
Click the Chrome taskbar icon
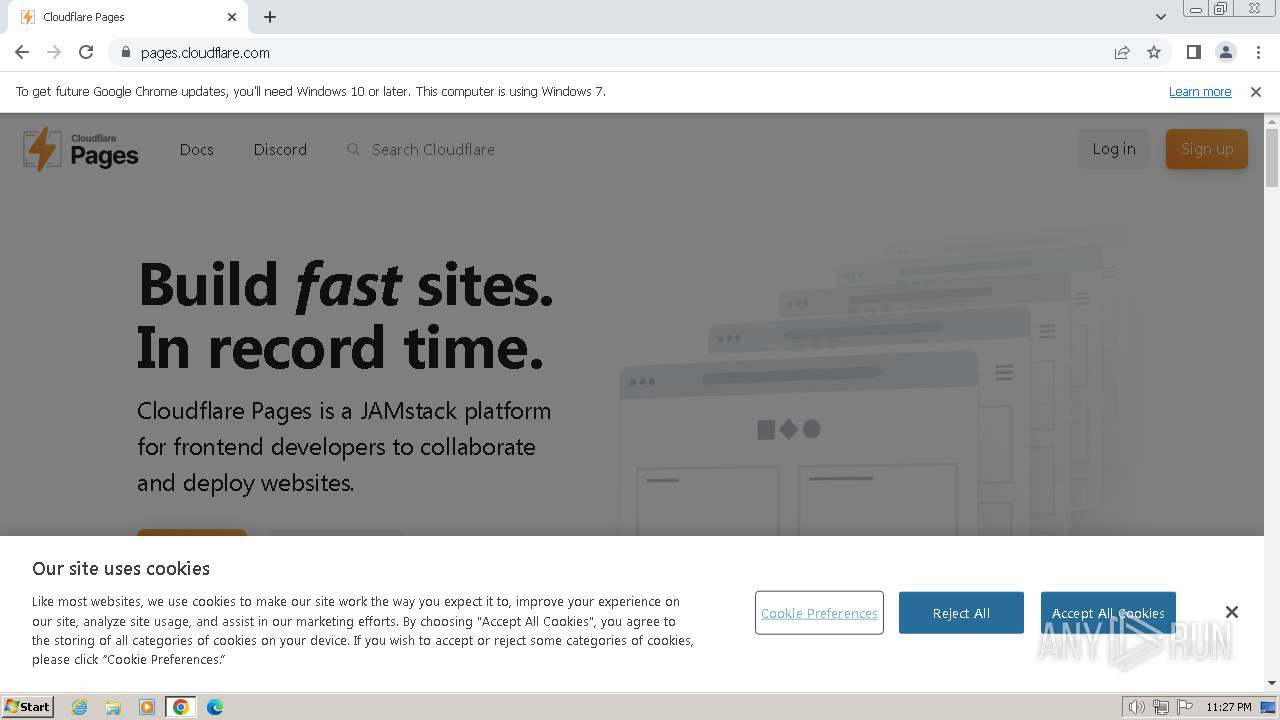(181, 707)
